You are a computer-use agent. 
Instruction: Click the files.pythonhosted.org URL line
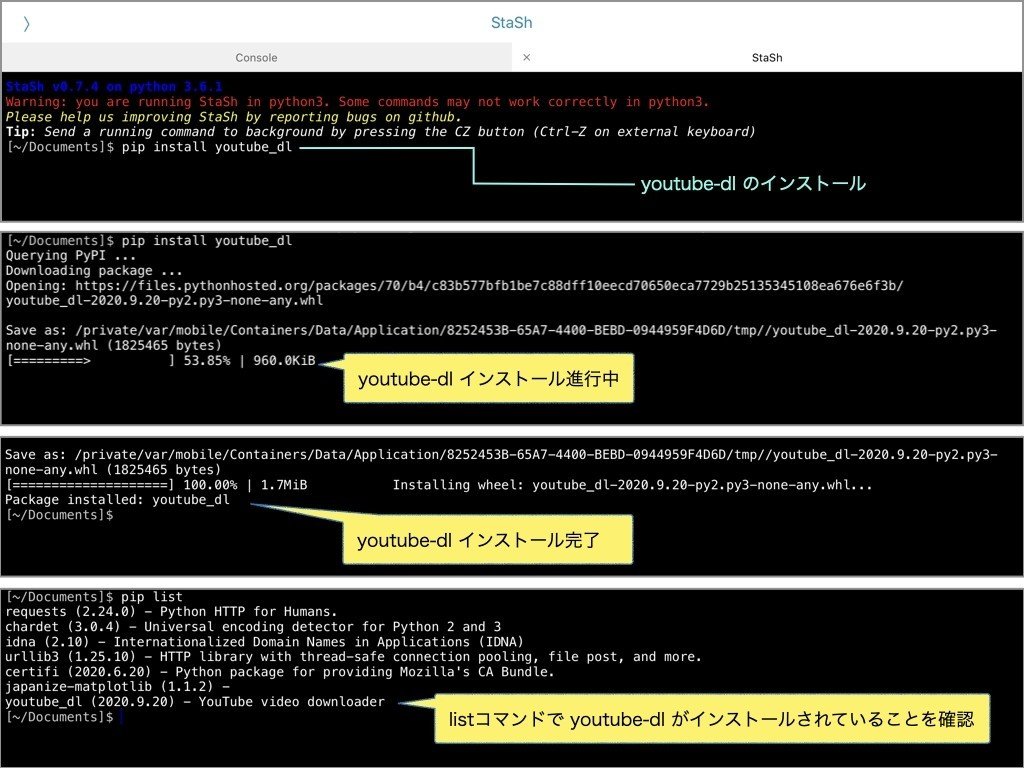point(455,285)
